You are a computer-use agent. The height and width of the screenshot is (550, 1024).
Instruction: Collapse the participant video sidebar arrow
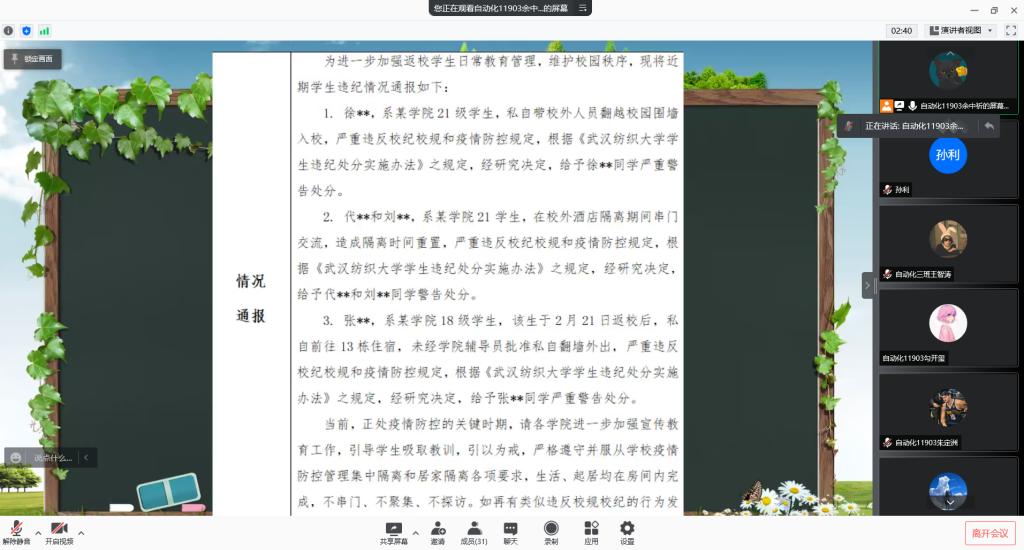click(867, 285)
